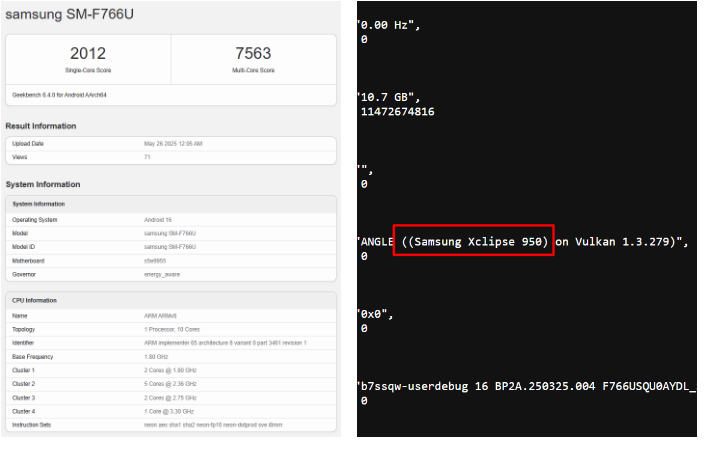Image resolution: width=706 pixels, height=451 pixels.
Task: Click the word 'ANGLE' in the terminal output
Action: [x=377, y=242]
